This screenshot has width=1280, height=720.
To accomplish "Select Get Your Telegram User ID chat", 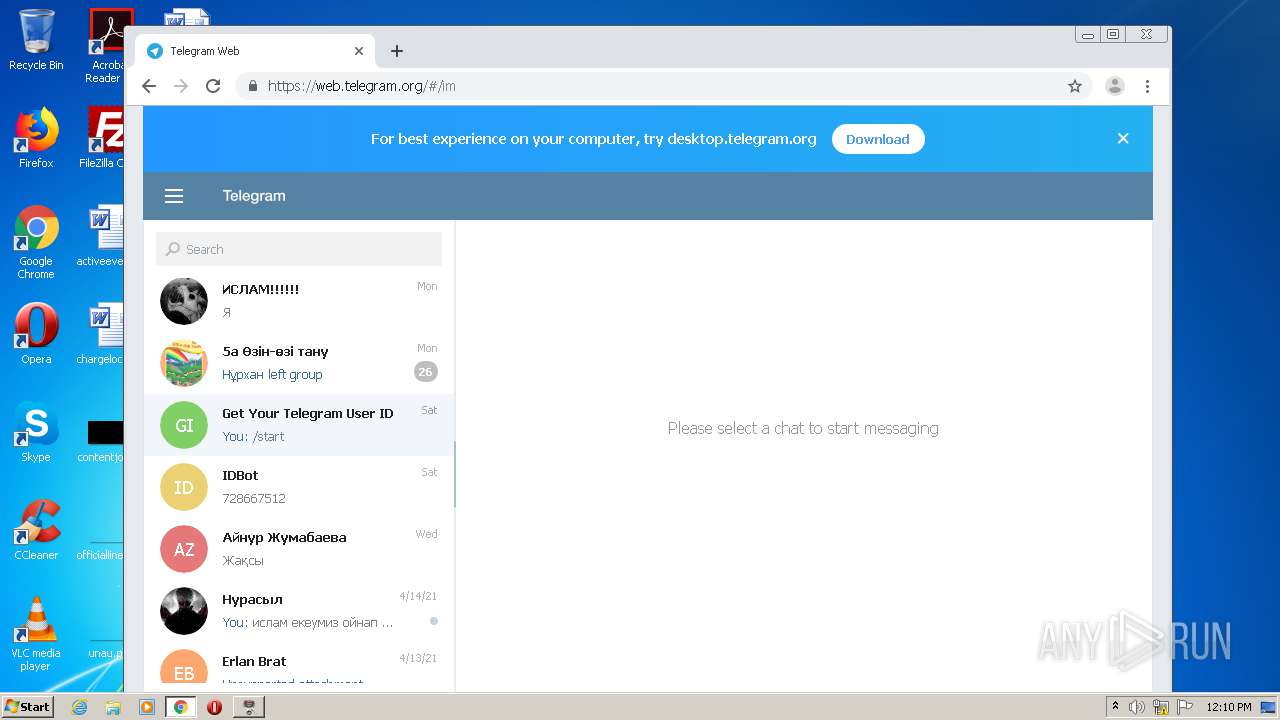I will (299, 425).
